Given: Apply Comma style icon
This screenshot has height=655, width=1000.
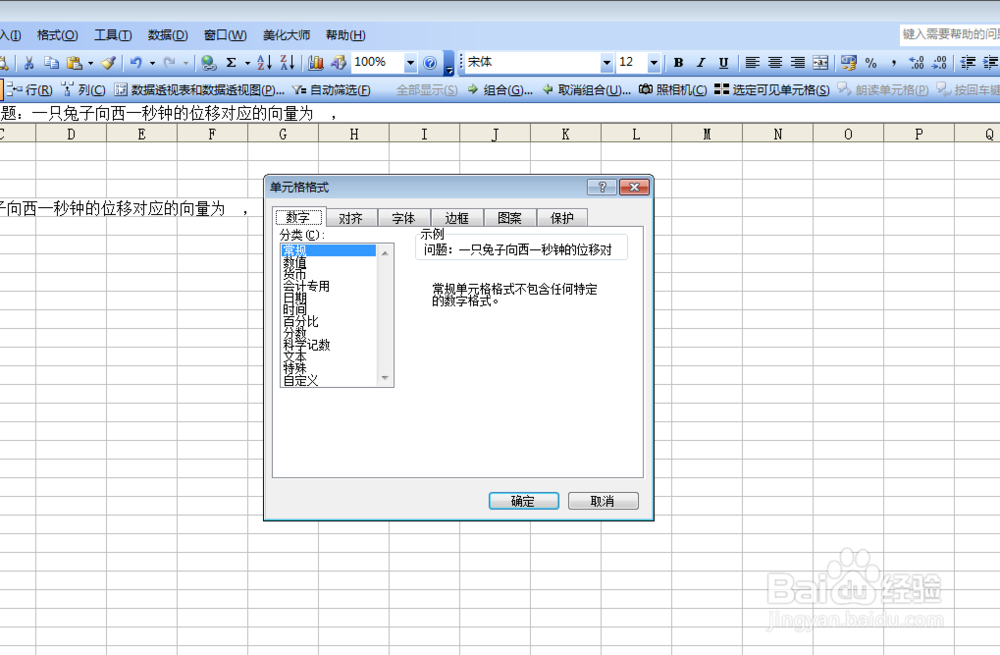Looking at the screenshot, I should point(893,63).
